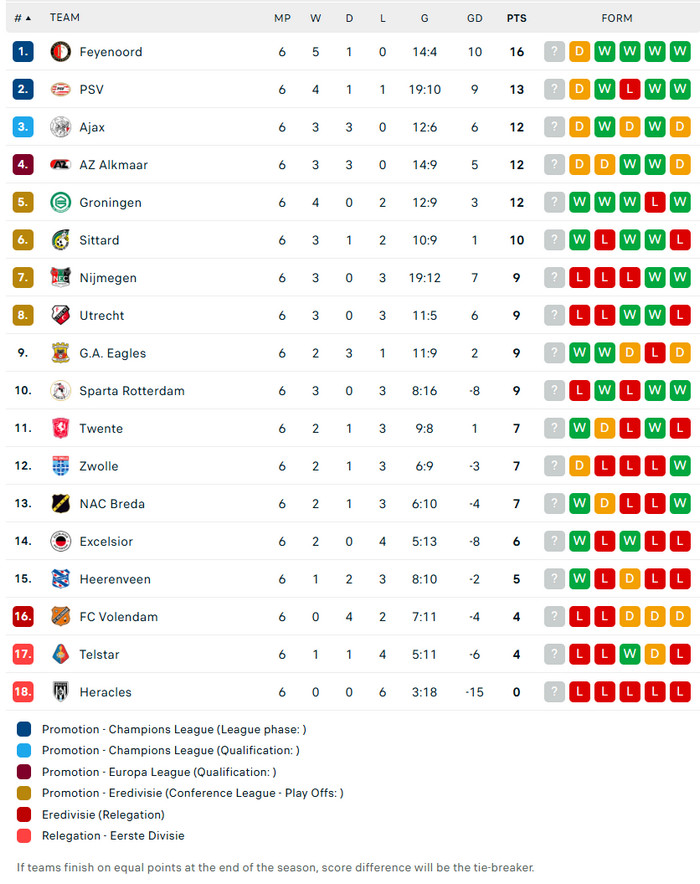Open the FC Volendam team link
This screenshot has width=700, height=884.
[119, 617]
